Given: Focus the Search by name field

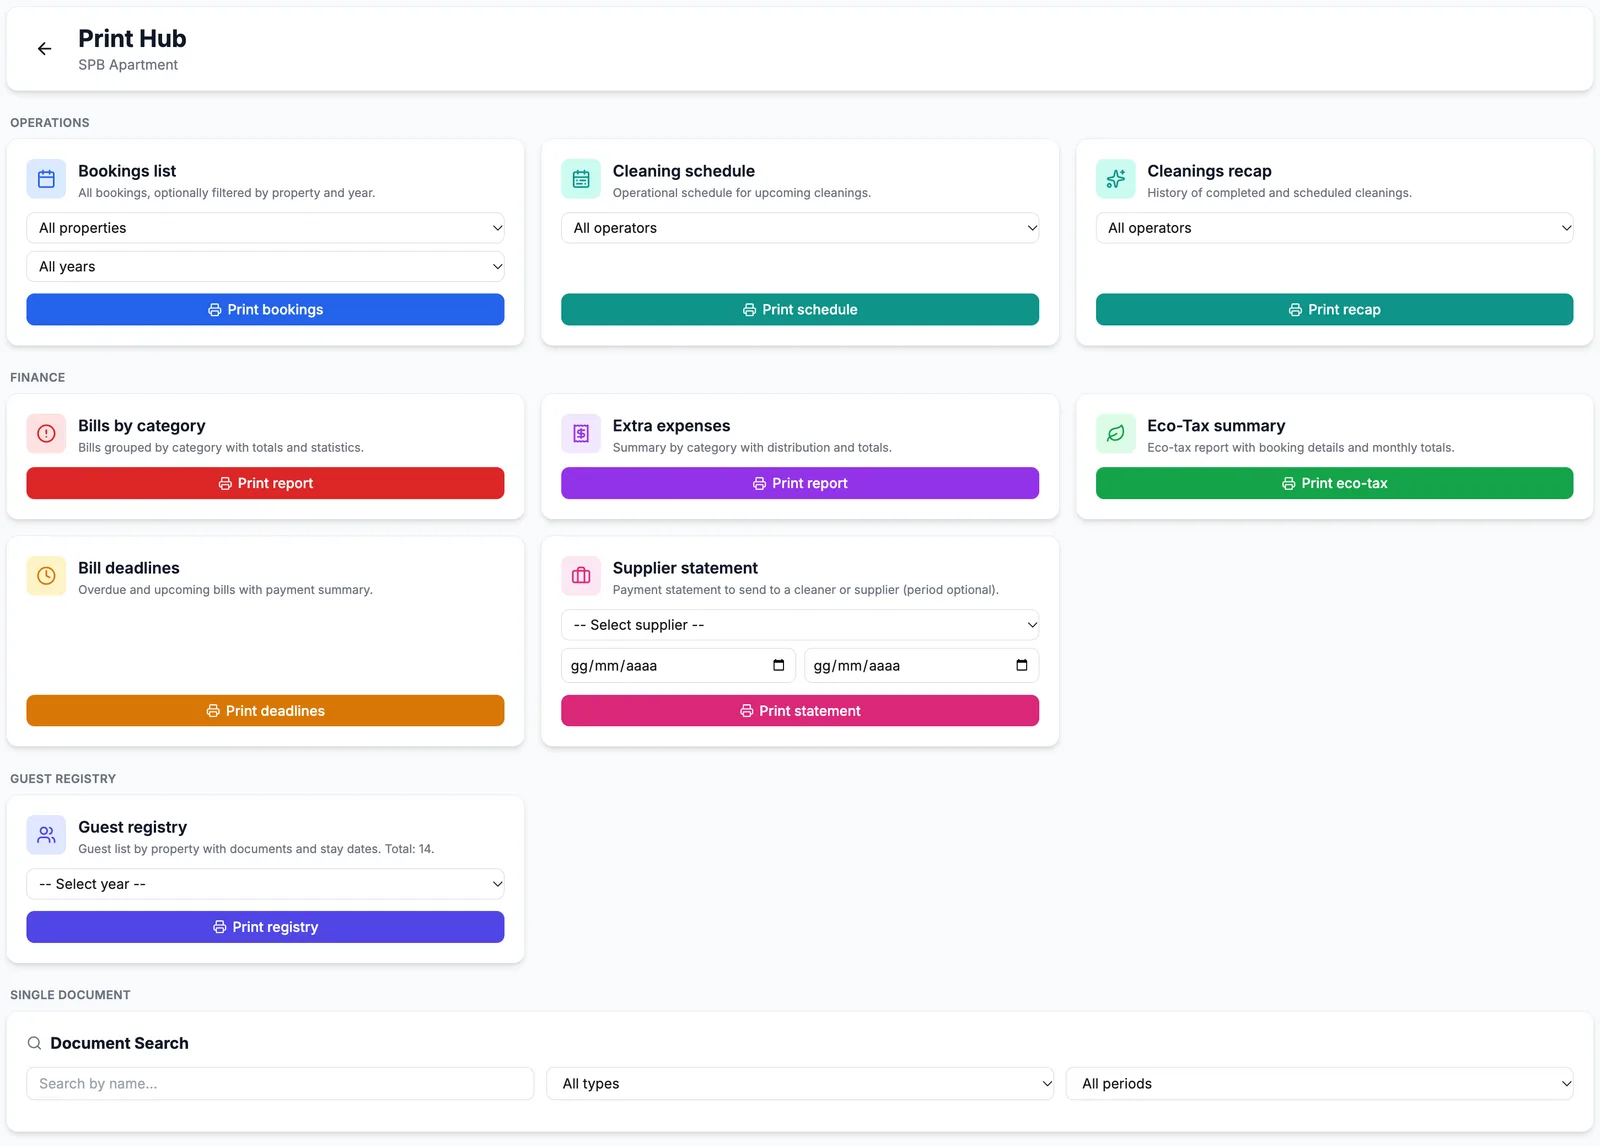Looking at the screenshot, I should pyautogui.click(x=280, y=1084).
